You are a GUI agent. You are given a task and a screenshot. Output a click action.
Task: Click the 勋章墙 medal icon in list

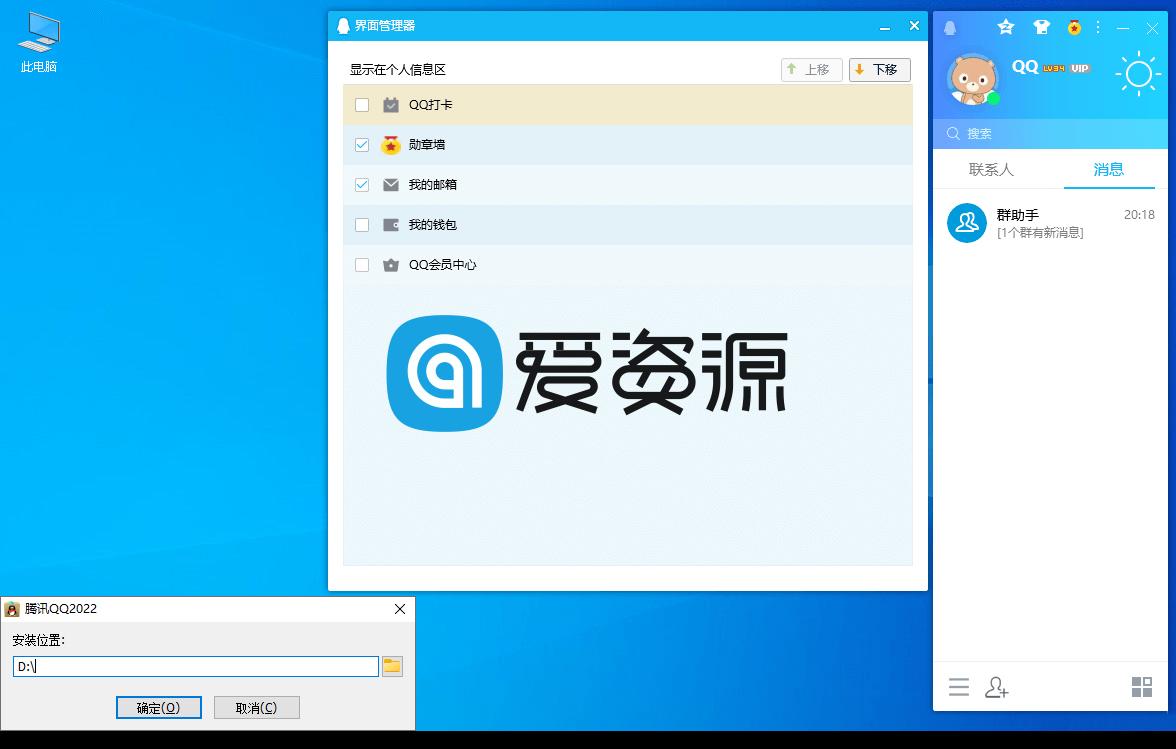pyautogui.click(x=391, y=145)
